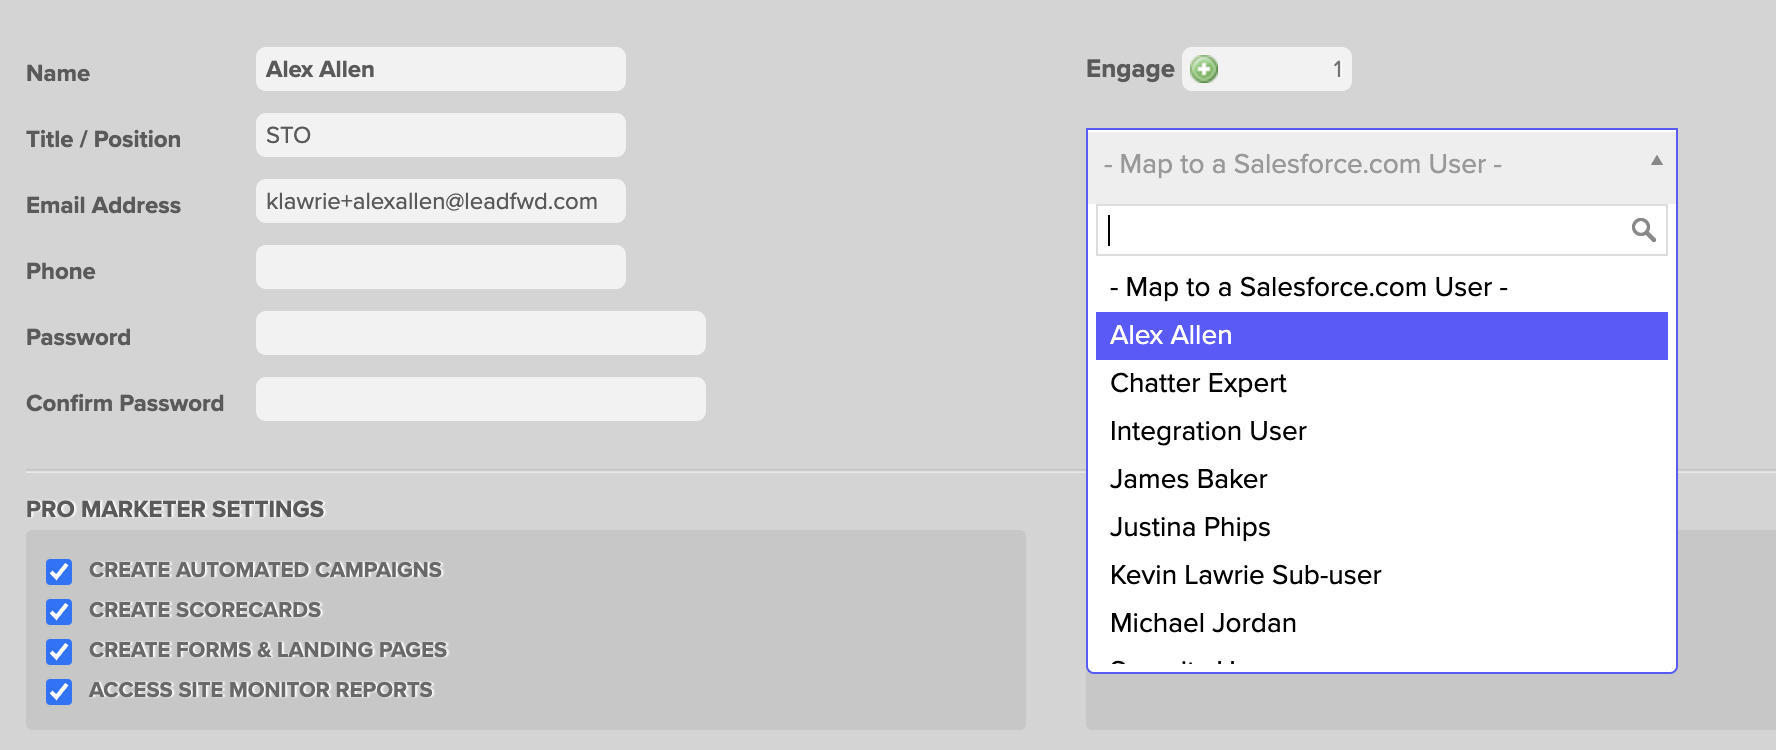1776x750 pixels.
Task: Focus the Title / Position field
Action: pyautogui.click(x=440, y=135)
